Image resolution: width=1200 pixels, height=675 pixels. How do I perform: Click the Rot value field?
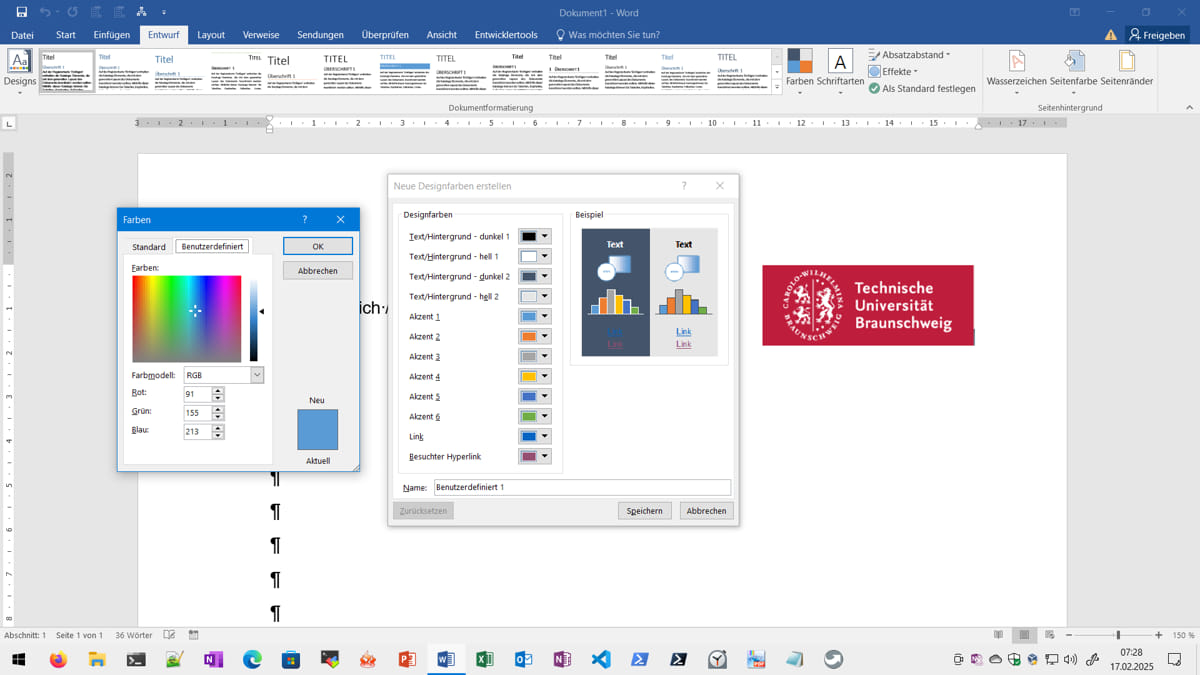197,394
